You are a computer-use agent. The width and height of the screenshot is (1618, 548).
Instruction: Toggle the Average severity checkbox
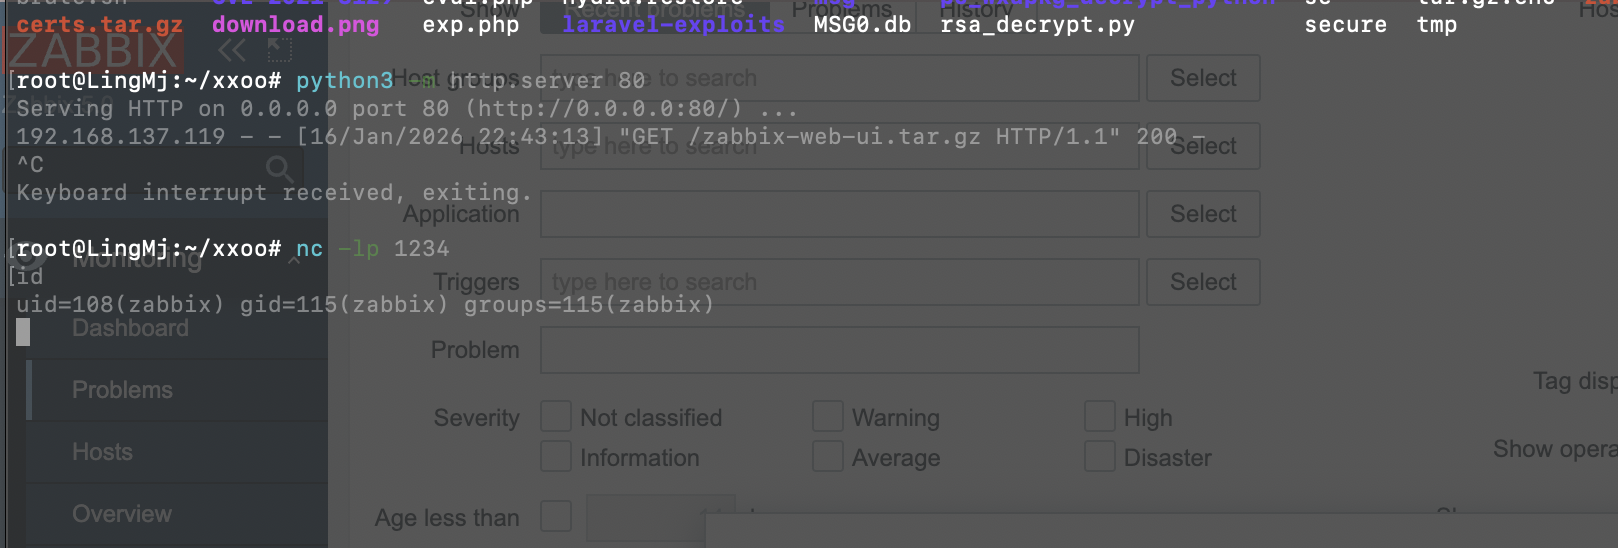[828, 457]
